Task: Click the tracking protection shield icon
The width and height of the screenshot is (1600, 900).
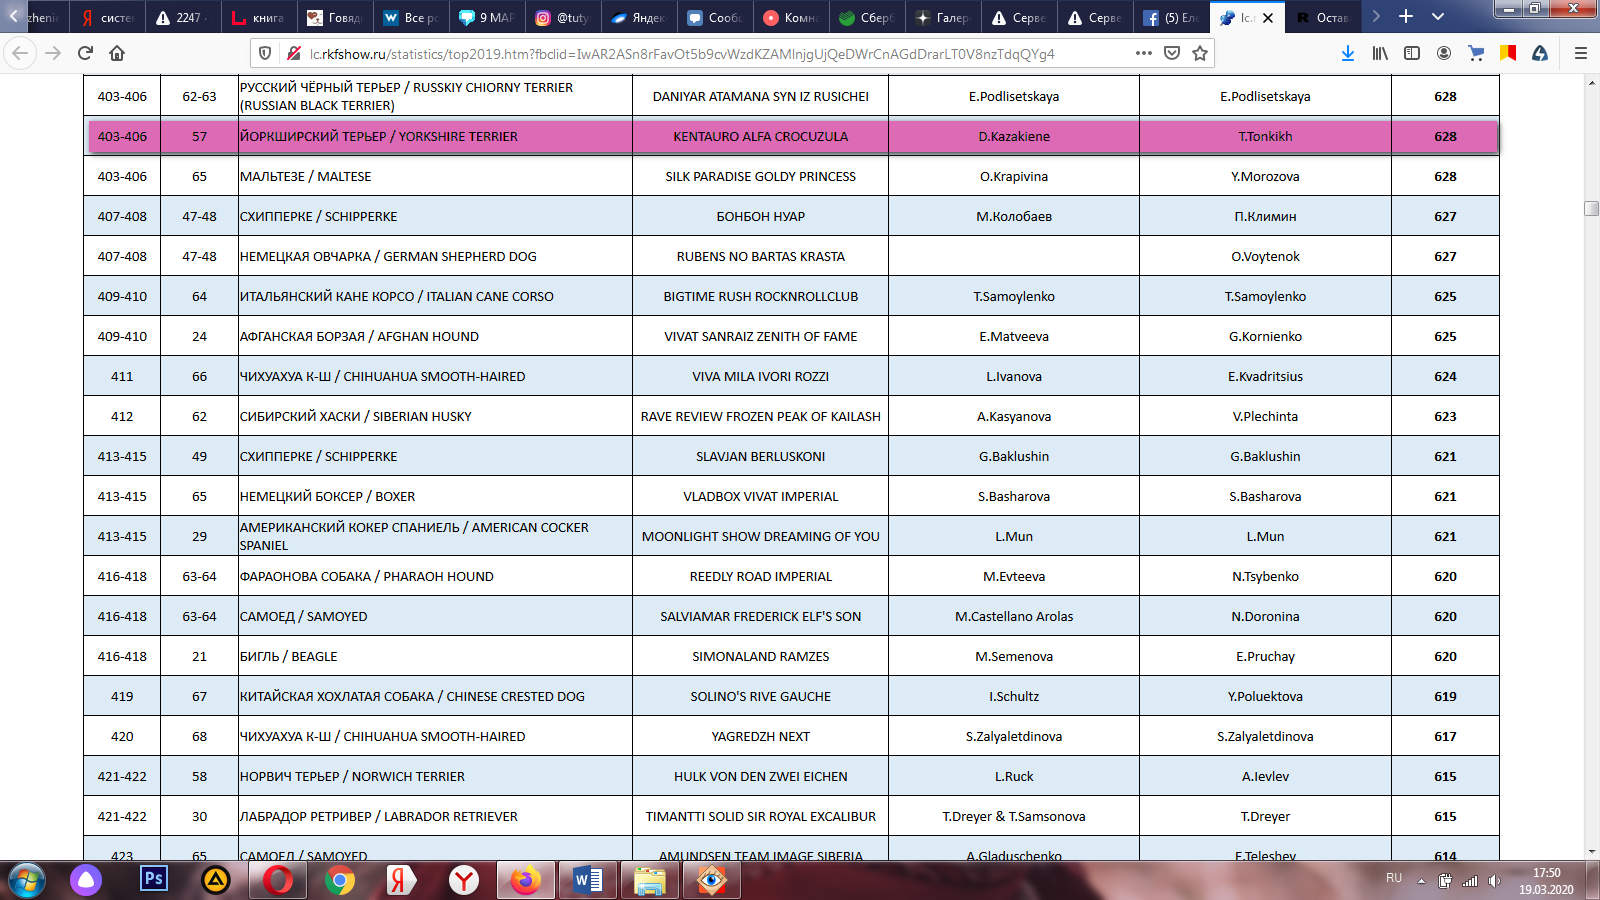Action: [x=265, y=53]
